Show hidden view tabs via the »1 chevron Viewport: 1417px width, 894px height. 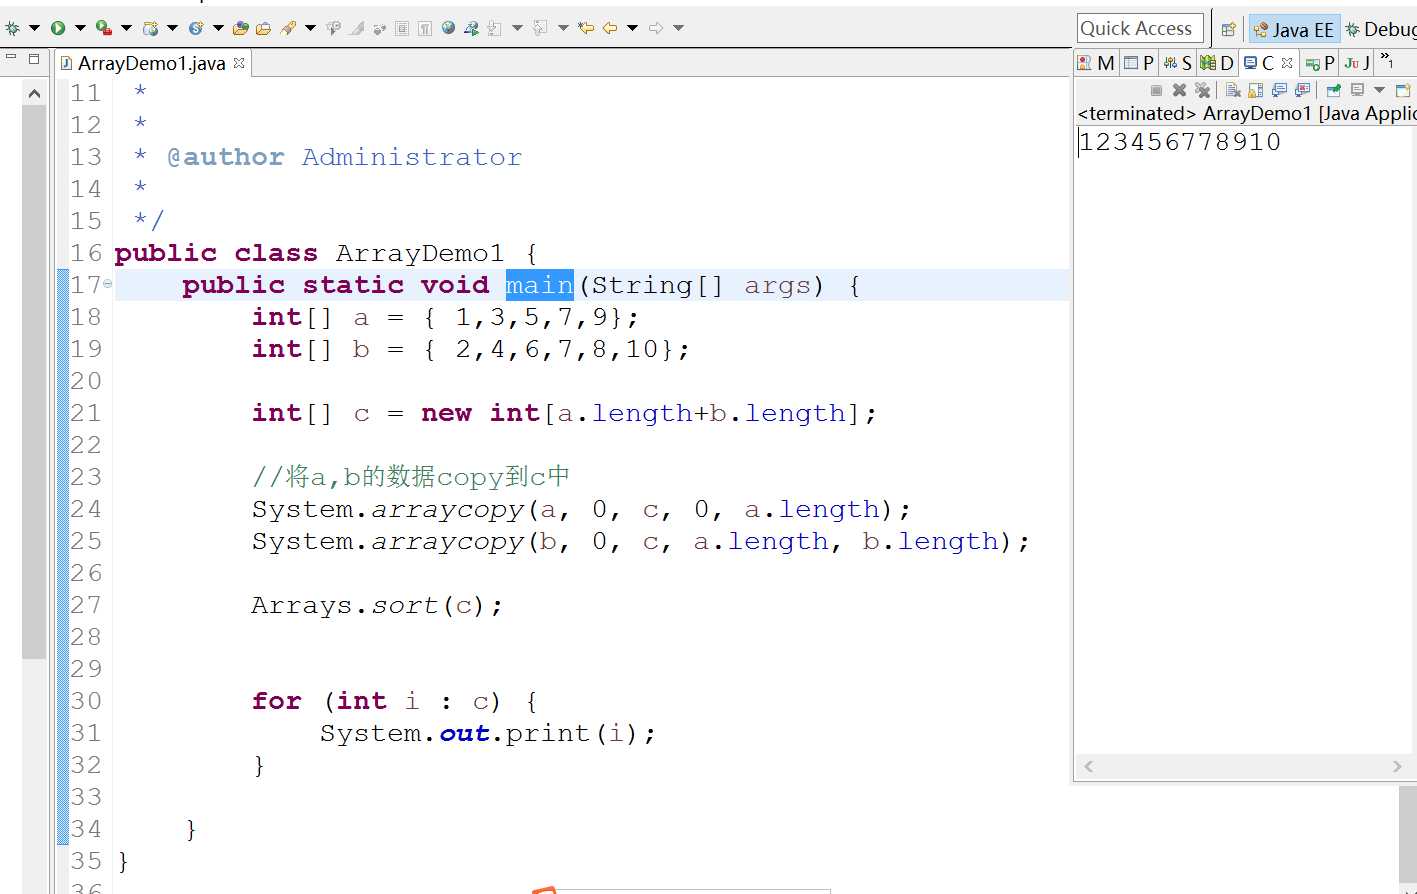point(1387,62)
